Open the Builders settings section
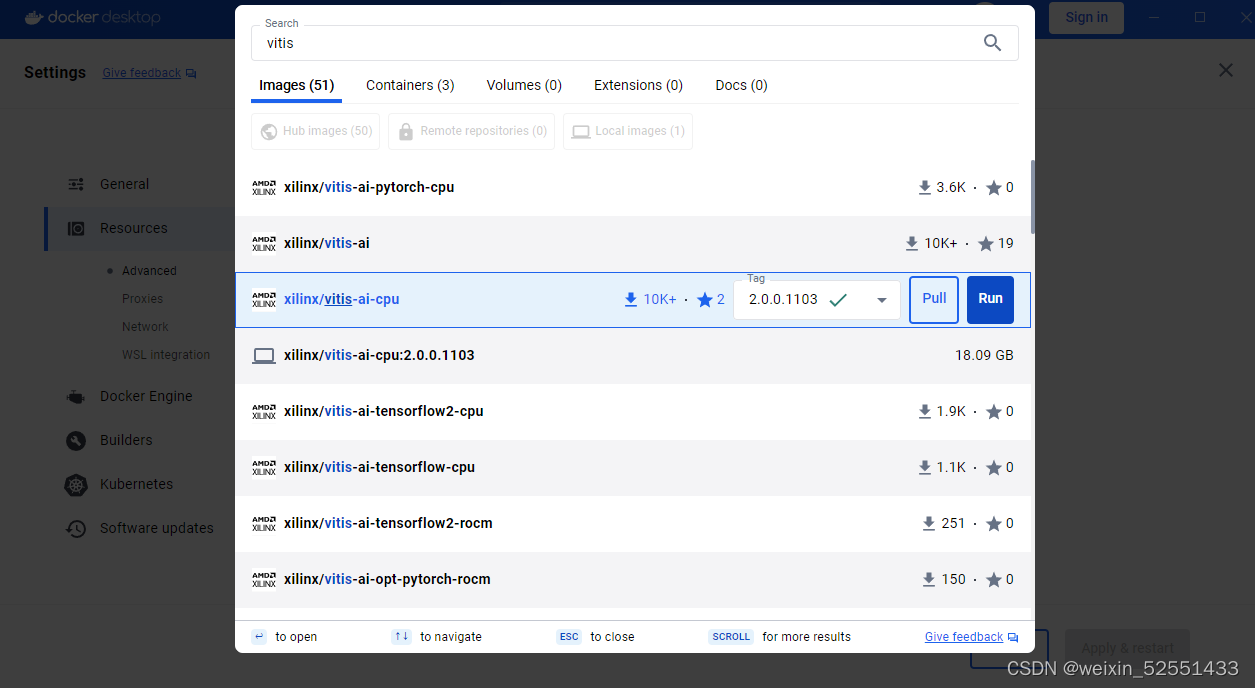Screen dimensions: 1255x688 [x=126, y=440]
